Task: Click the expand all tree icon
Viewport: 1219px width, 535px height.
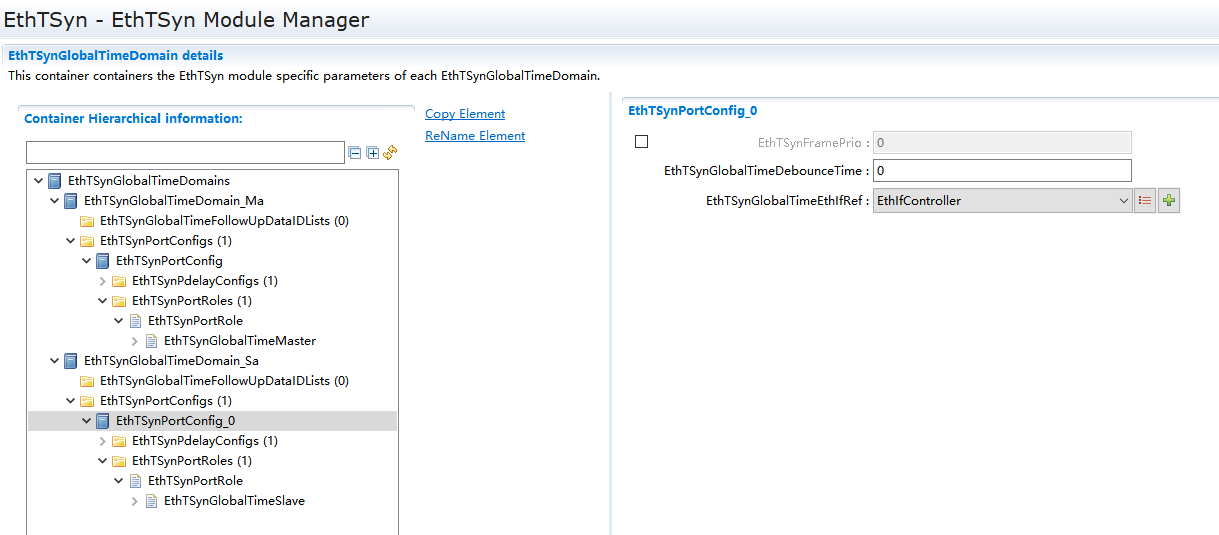Action: pyautogui.click(x=373, y=153)
